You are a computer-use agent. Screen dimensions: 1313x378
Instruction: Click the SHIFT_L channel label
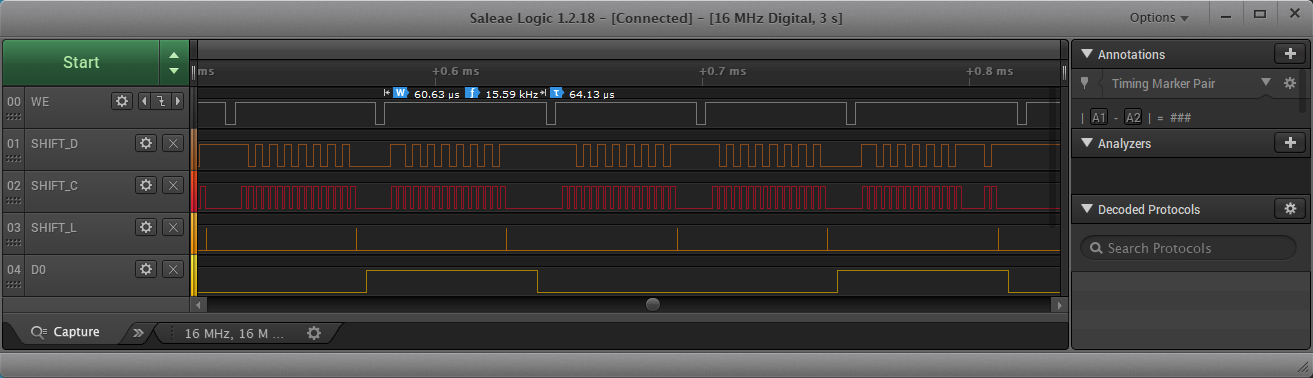coord(53,227)
